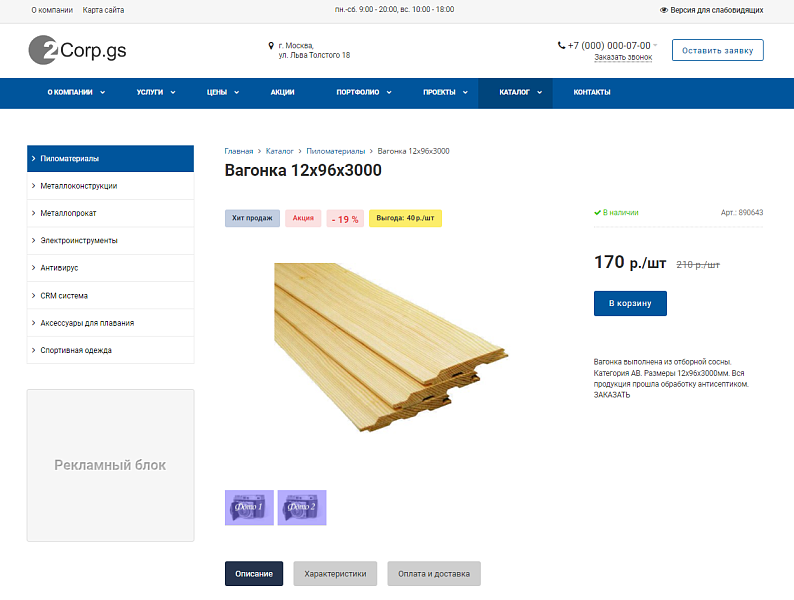Viewport: 794px width, 600px height.
Task: Open the Контакты menu item
Action: point(591,93)
